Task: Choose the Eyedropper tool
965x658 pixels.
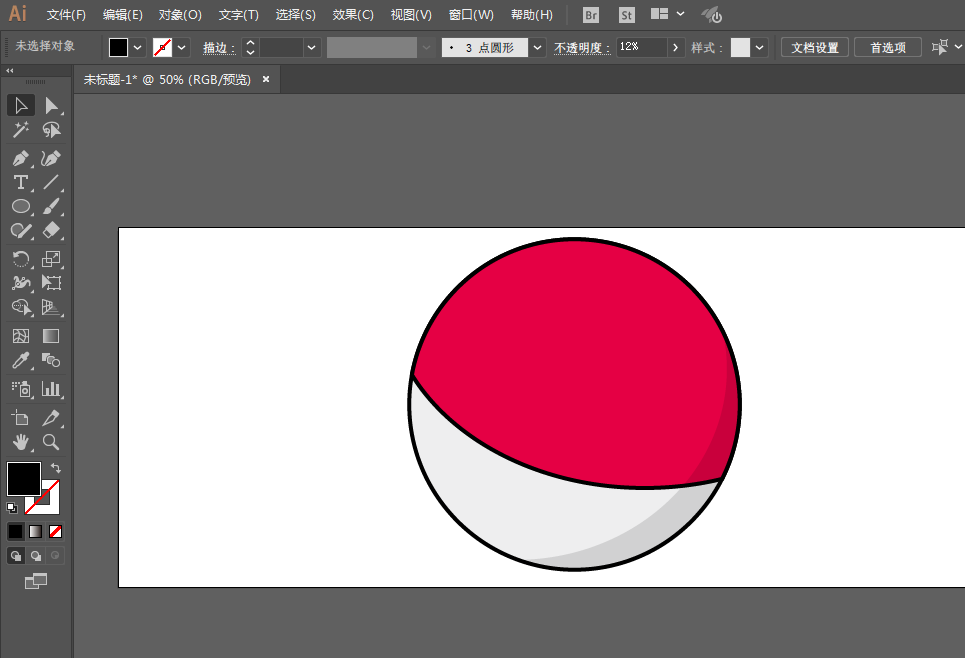Action: [x=20, y=360]
